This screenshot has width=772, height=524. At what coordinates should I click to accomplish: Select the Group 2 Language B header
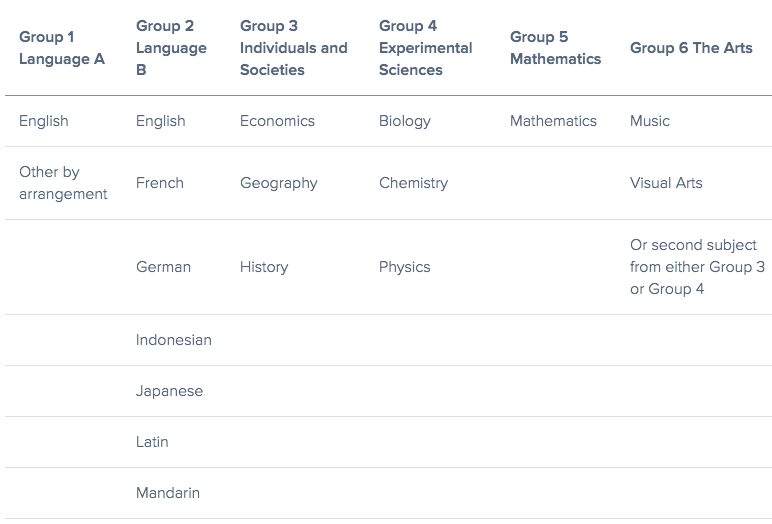[171, 48]
